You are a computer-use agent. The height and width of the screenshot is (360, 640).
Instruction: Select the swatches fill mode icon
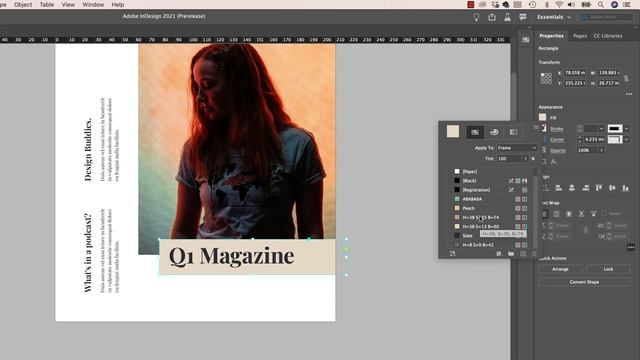(475, 132)
